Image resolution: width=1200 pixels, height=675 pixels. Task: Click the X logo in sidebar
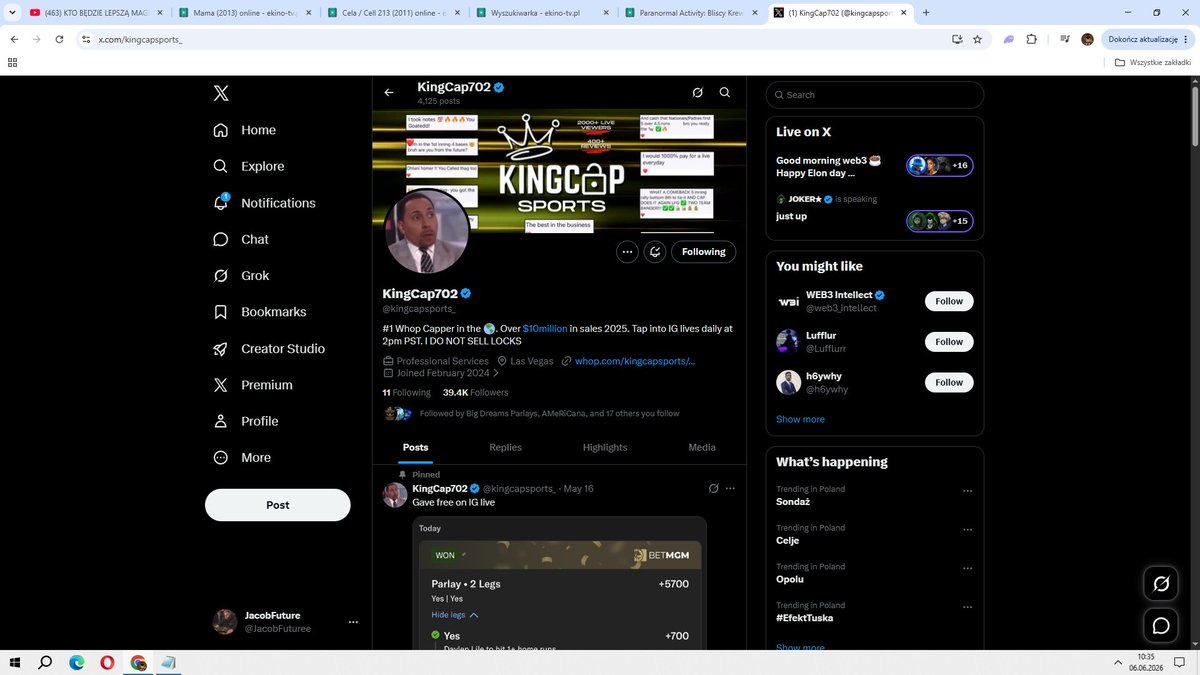tap(221, 93)
